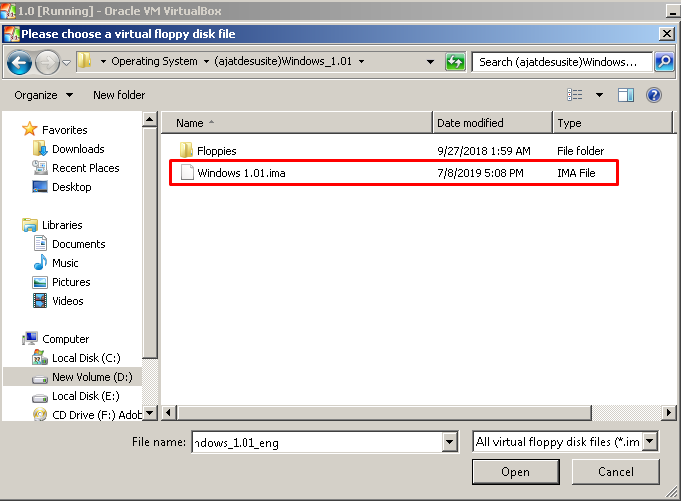Open Downloads in Favorites
Image resolution: width=681 pixels, height=501 pixels.
point(78,149)
